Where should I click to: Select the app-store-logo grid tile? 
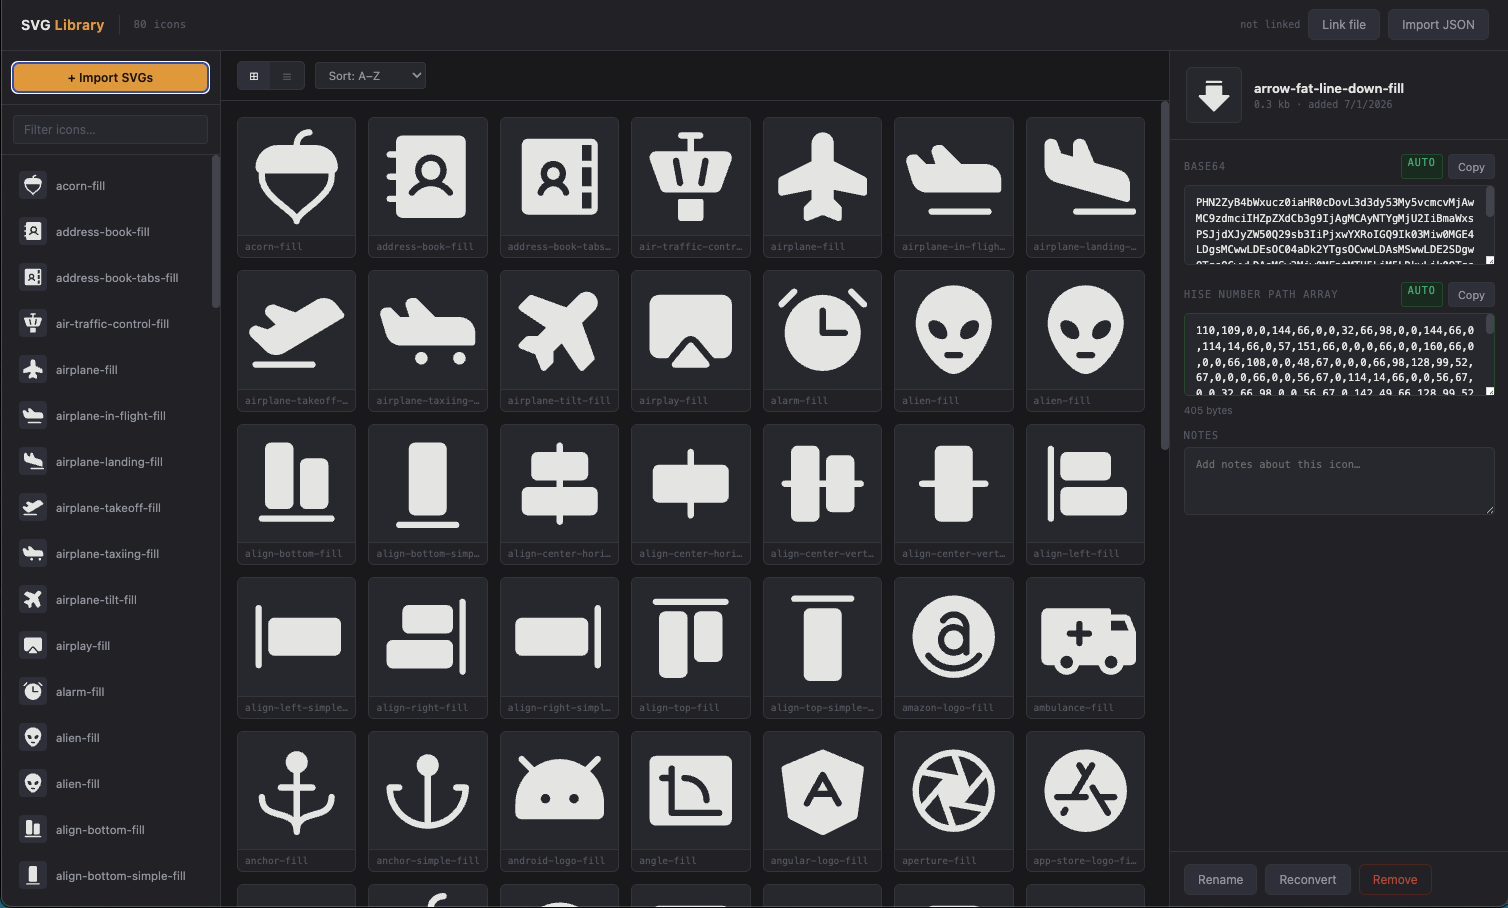(1085, 801)
